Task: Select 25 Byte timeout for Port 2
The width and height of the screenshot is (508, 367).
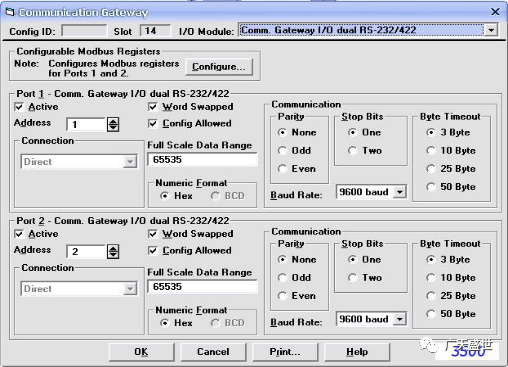Action: 431,296
